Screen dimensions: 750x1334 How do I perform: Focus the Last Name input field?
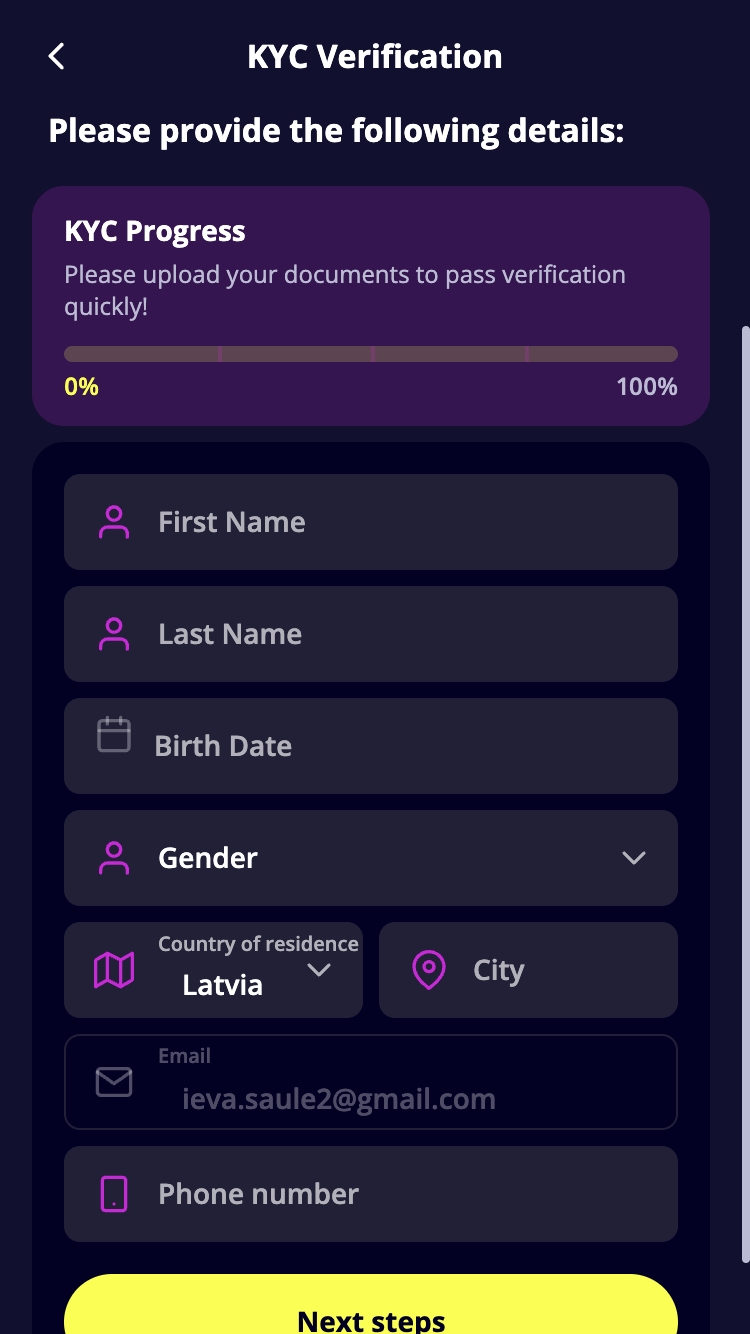point(400,634)
